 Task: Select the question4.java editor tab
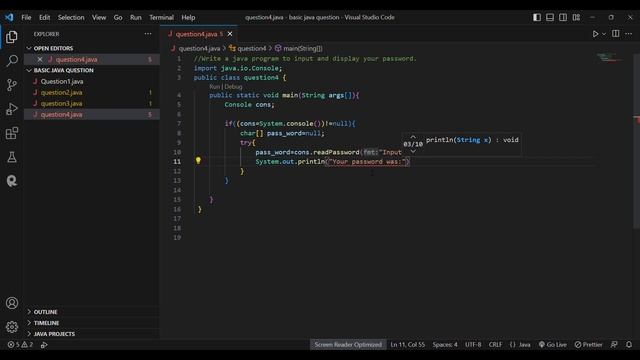coord(199,34)
